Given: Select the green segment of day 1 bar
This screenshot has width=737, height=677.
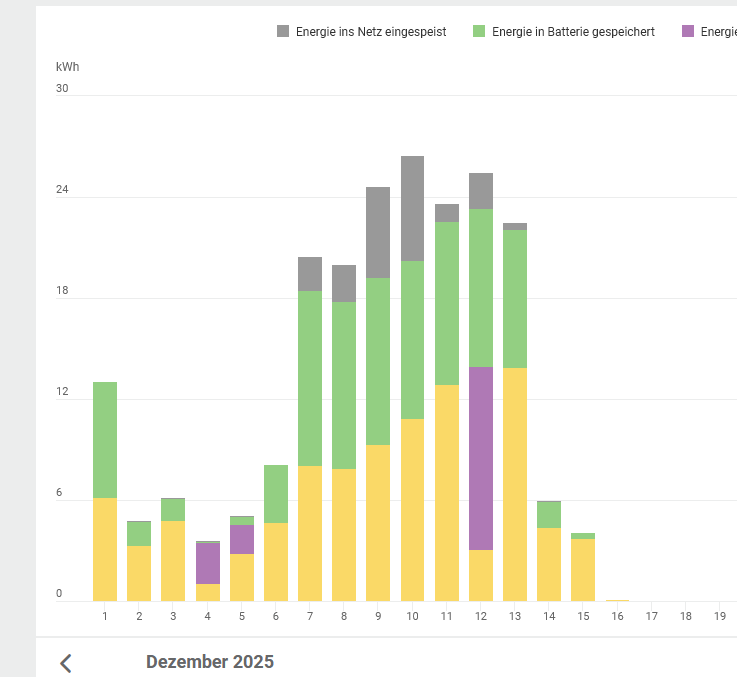Looking at the screenshot, I should click(x=105, y=440).
